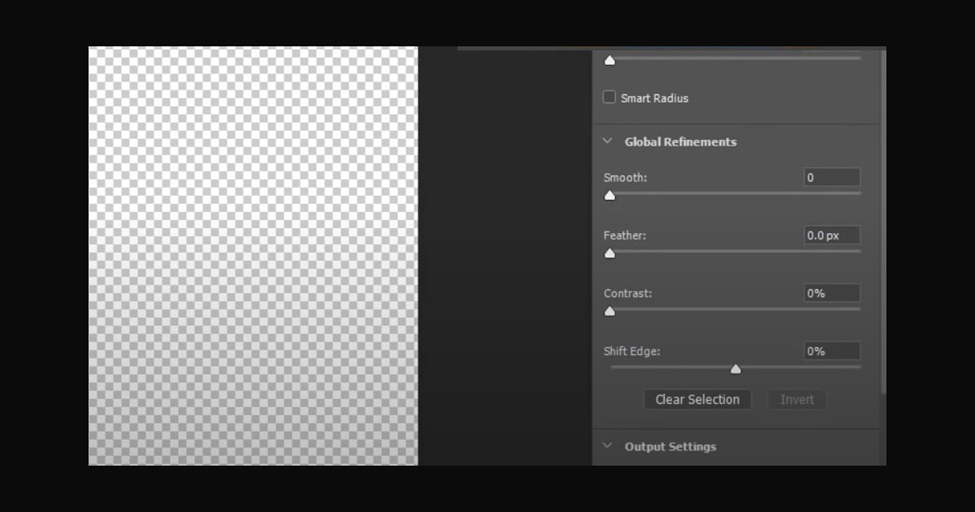The image size is (975, 512).
Task: Click the Clear Selection button
Action: 697,399
